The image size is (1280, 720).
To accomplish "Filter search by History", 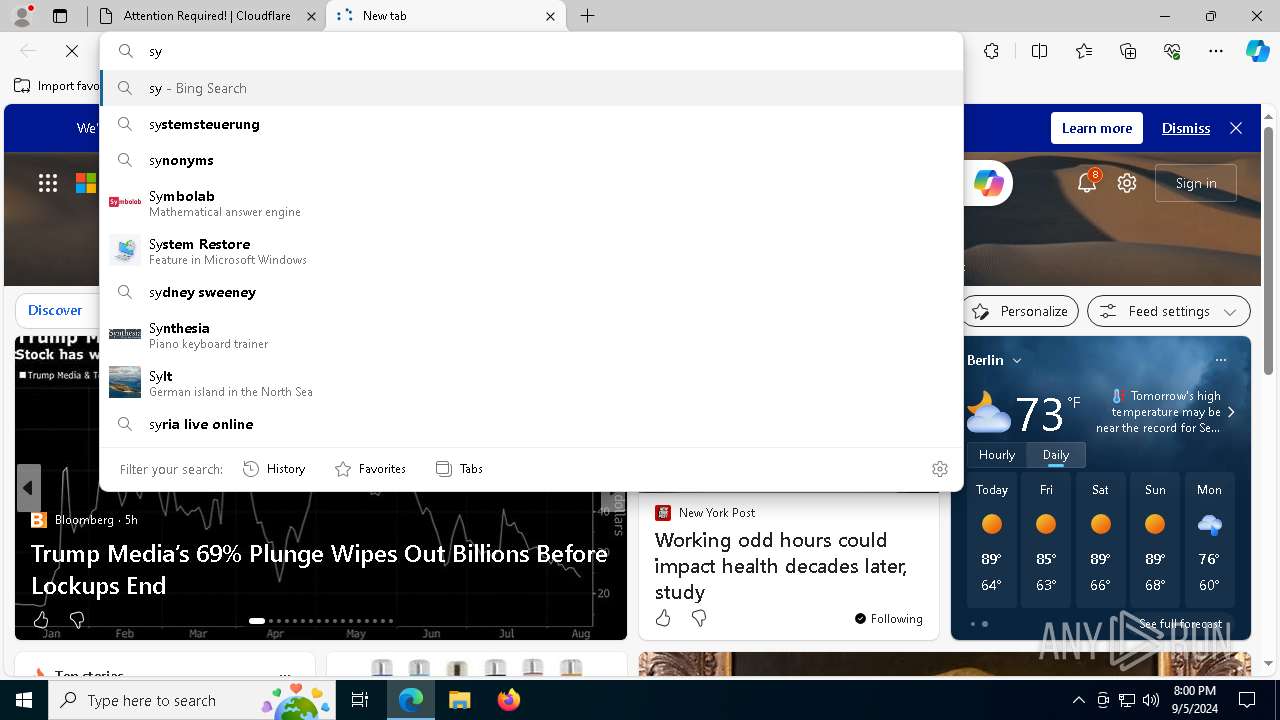I will 274,469.
